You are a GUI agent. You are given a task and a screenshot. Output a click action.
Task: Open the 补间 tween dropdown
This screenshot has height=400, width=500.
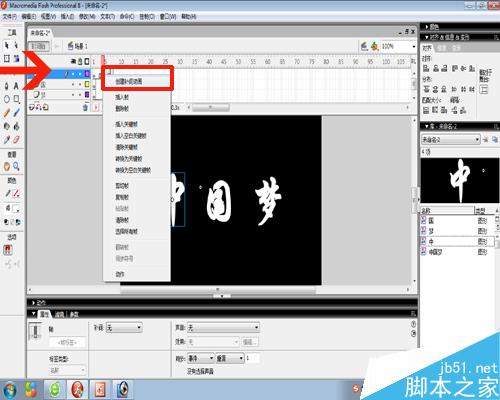point(124,328)
